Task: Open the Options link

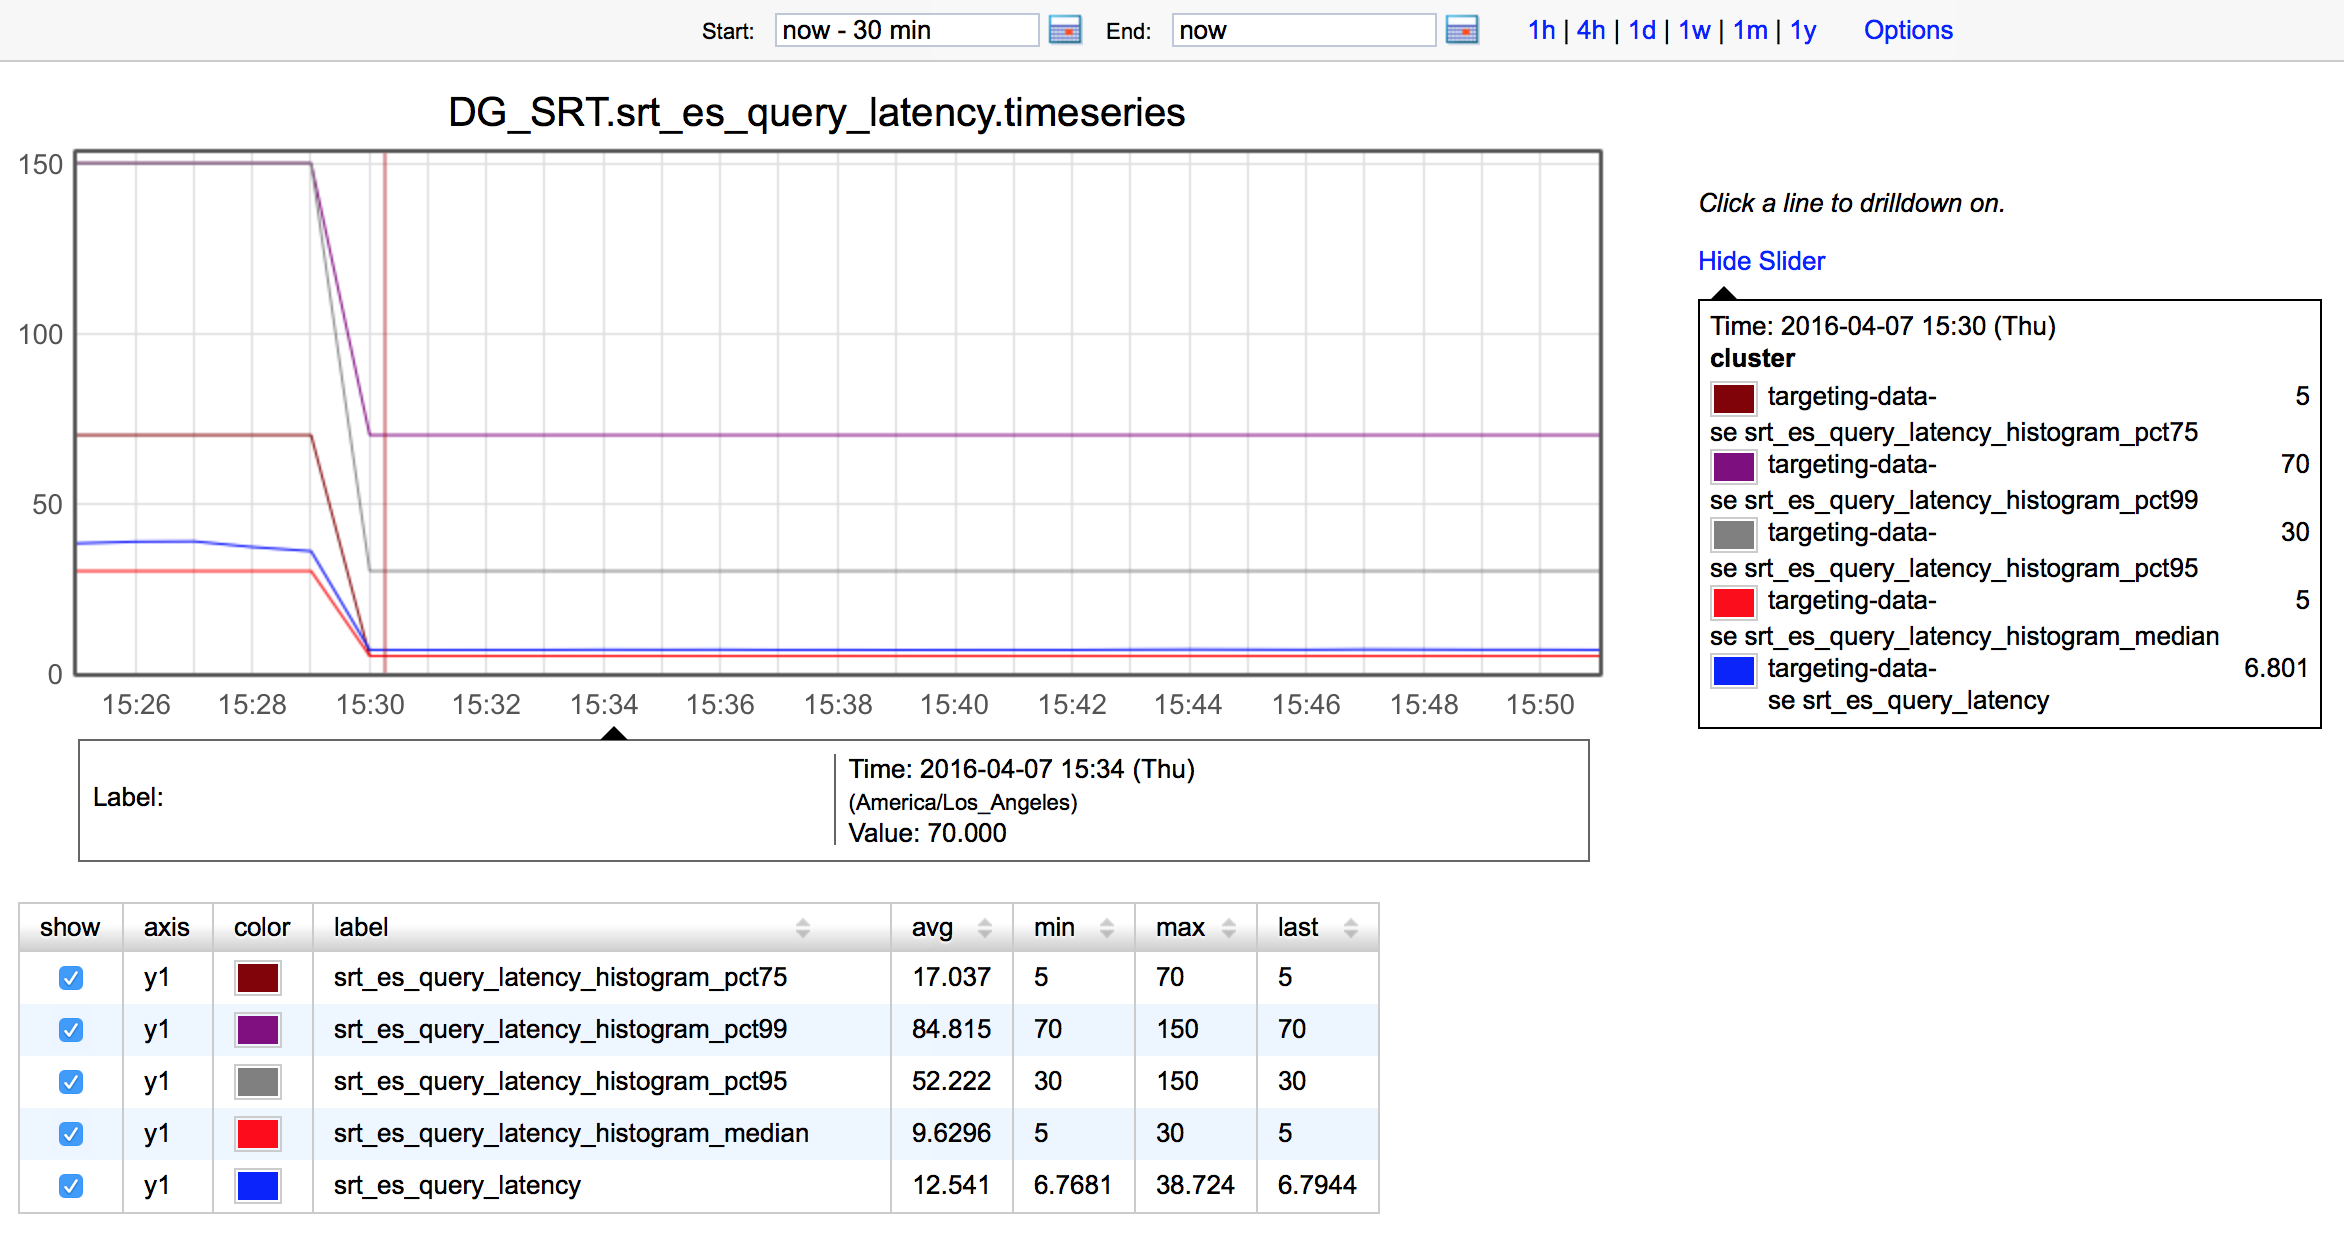Action: (1908, 30)
